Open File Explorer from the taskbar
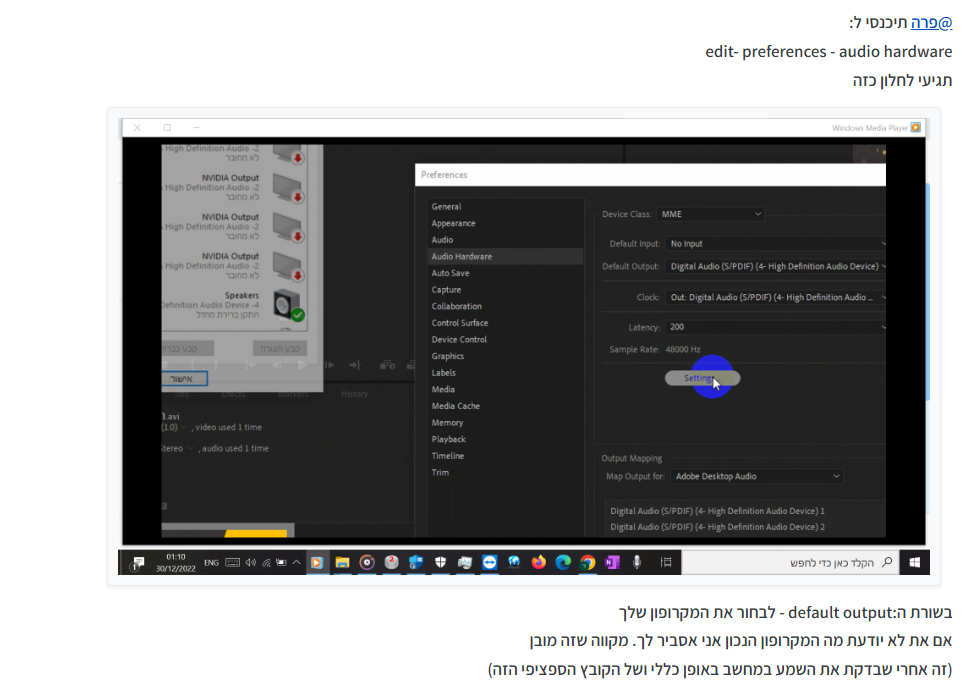964x691 pixels. click(x=342, y=562)
